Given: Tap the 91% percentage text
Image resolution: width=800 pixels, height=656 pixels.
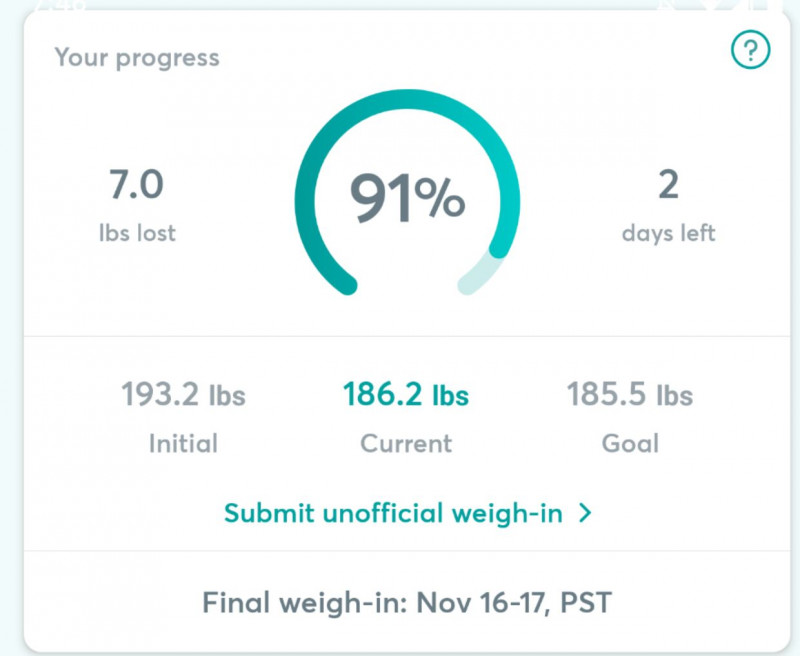Looking at the screenshot, I should pyautogui.click(x=407, y=198).
